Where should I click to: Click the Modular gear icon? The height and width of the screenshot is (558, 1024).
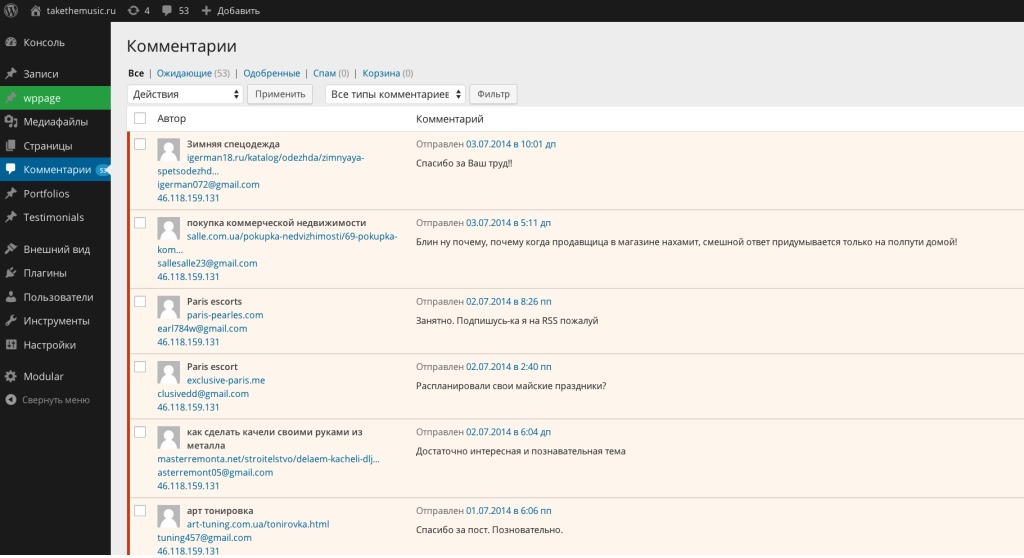point(11,376)
